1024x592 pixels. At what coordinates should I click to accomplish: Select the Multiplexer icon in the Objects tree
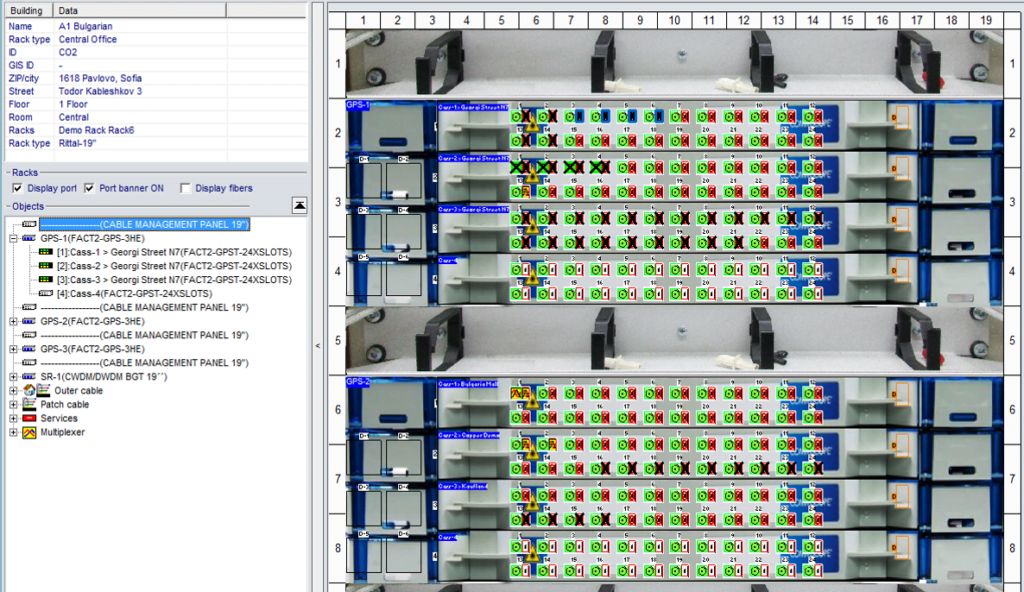(x=29, y=432)
